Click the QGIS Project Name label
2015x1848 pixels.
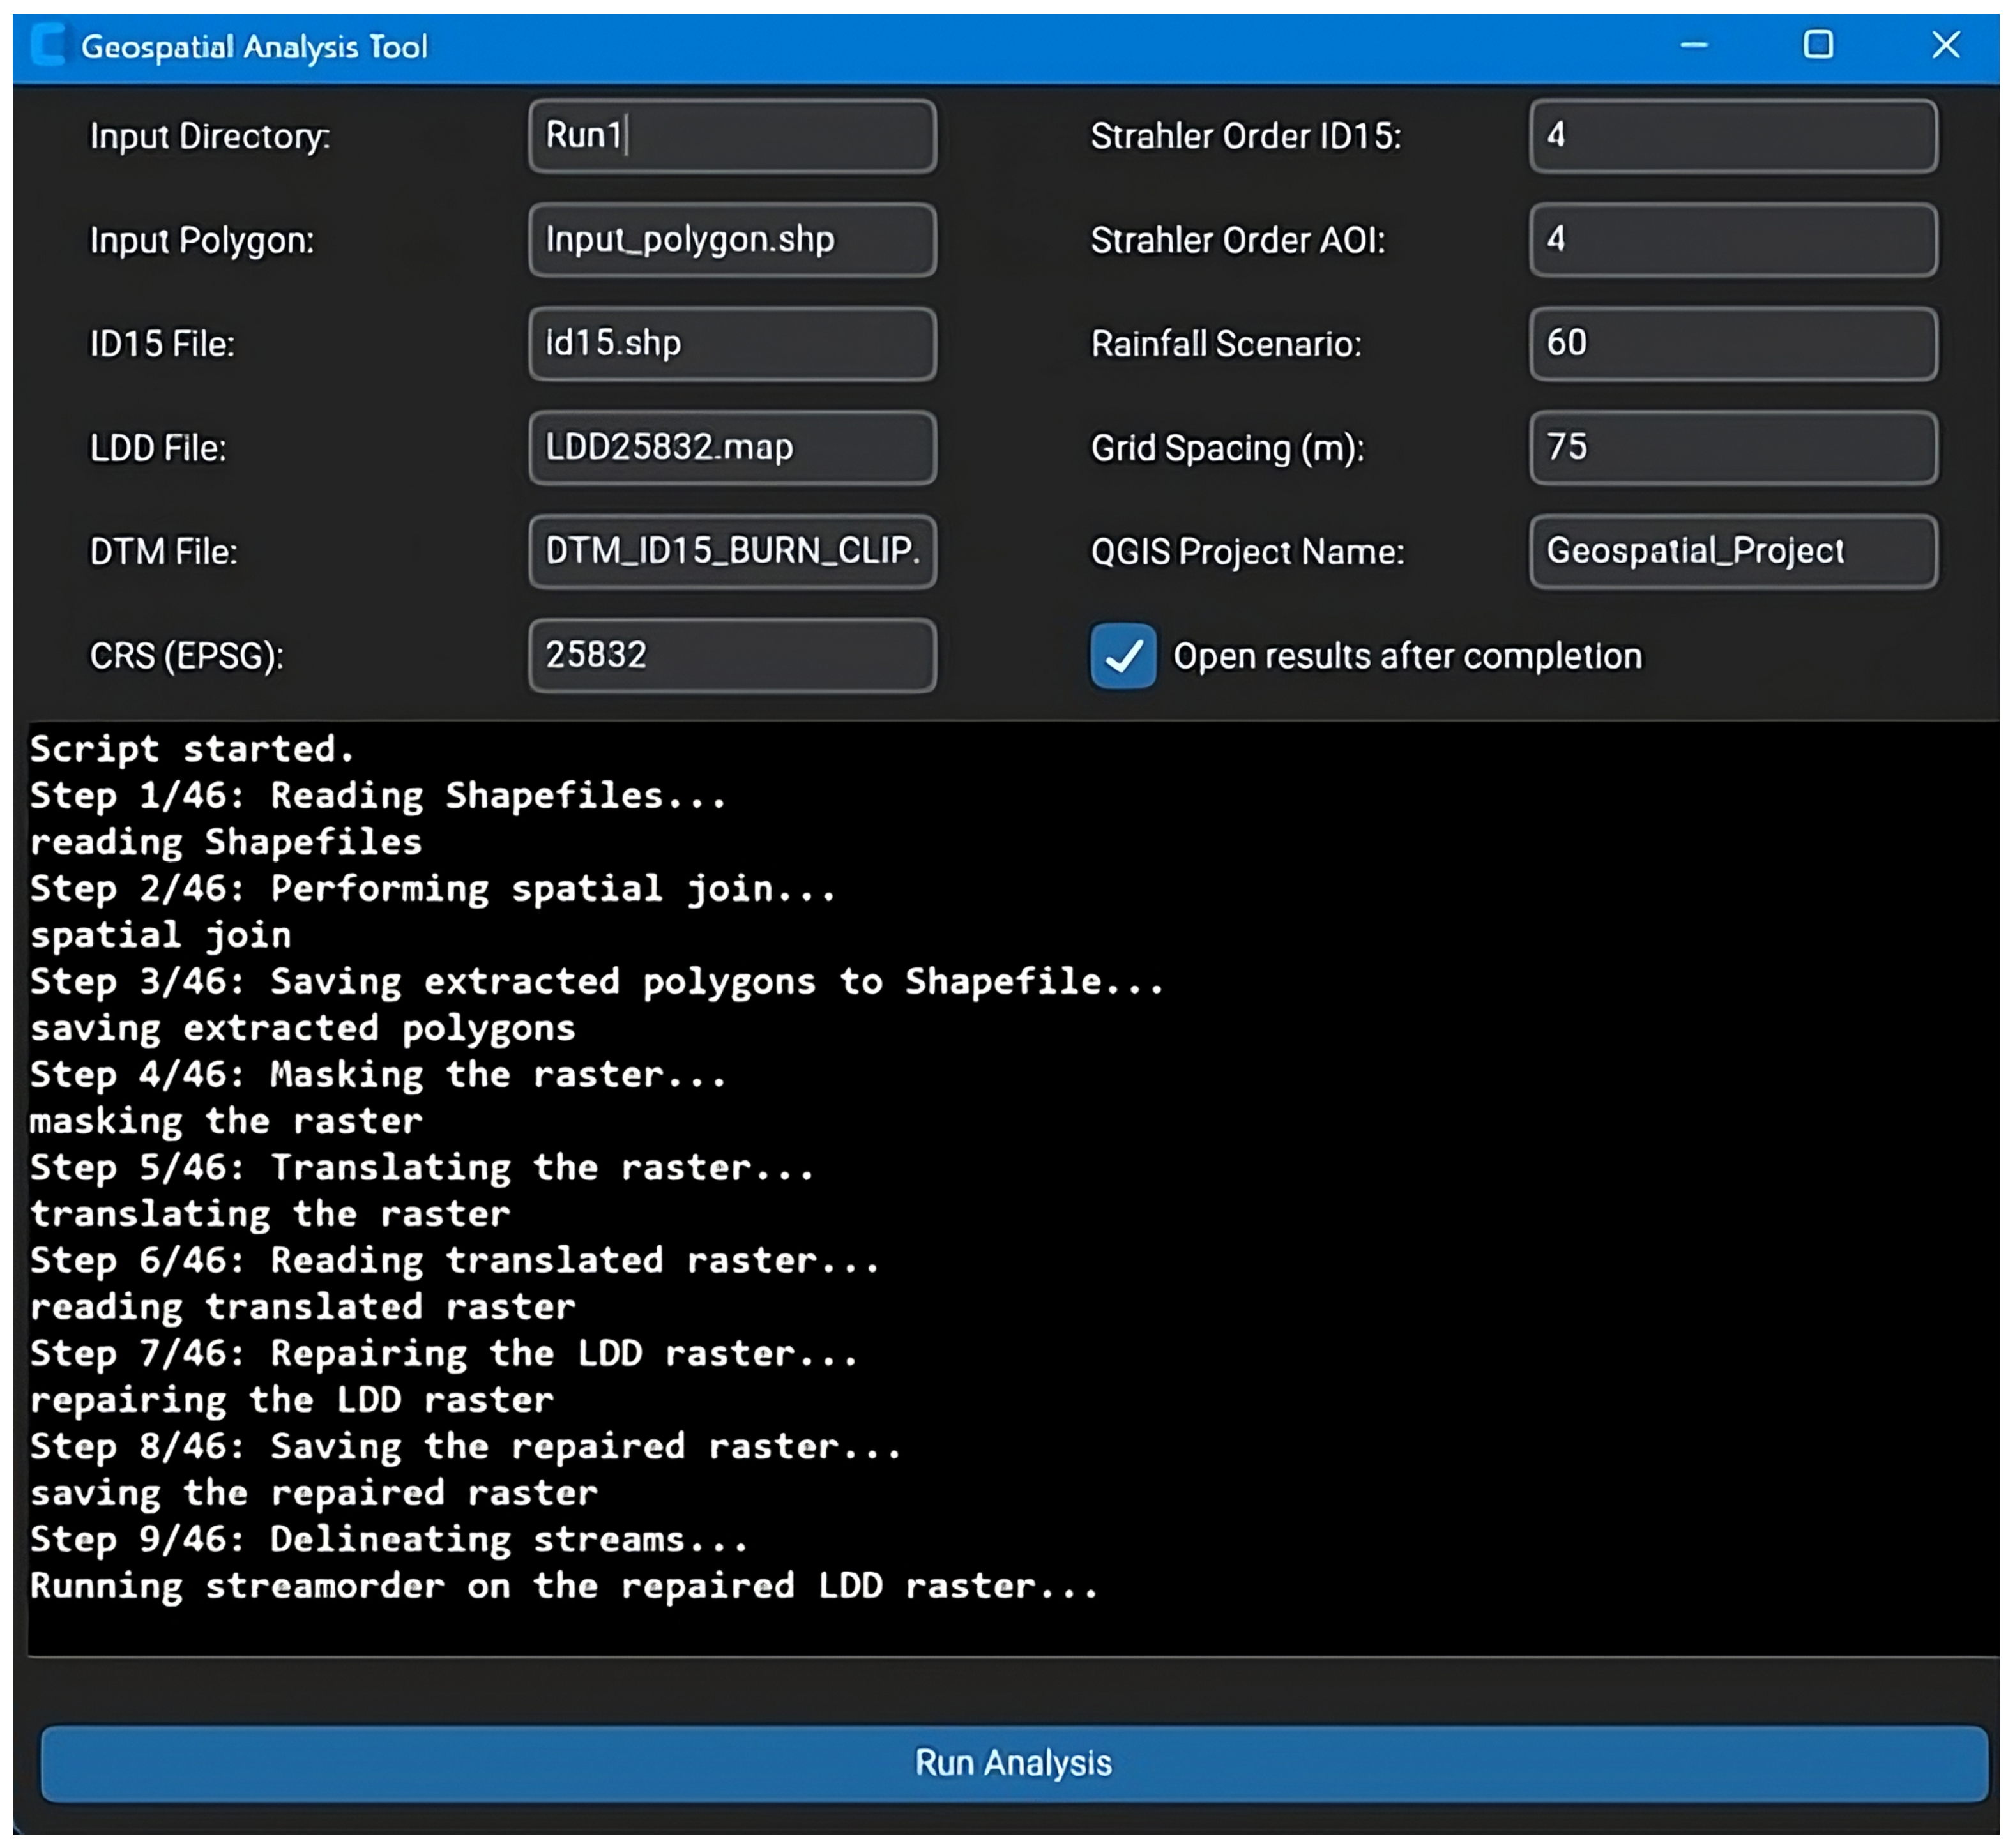pos(1247,553)
